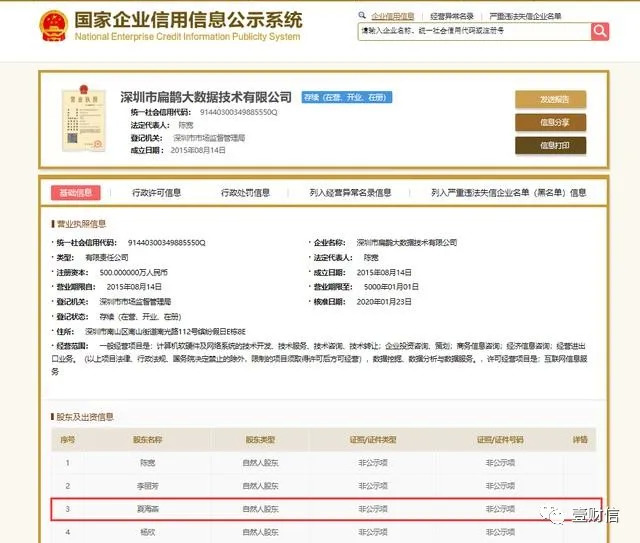This screenshot has width=640, height=543.
Task: Switch to the 列入经营异常名录信息 tab
Action: (x=350, y=193)
